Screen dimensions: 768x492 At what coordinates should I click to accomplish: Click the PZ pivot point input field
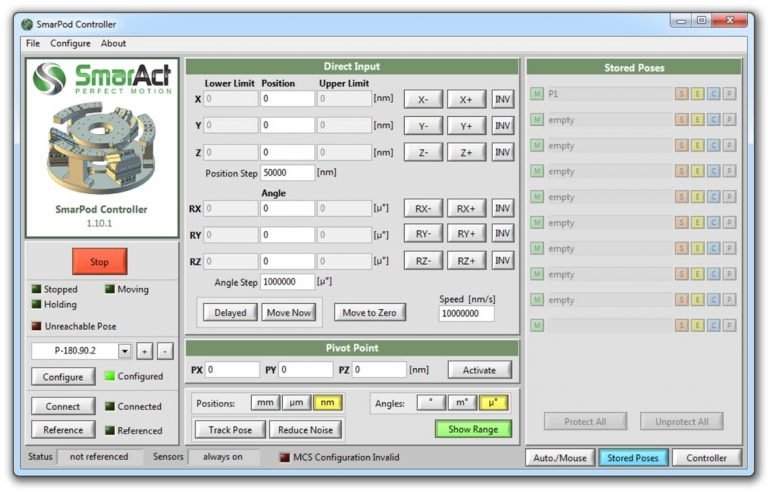point(379,369)
